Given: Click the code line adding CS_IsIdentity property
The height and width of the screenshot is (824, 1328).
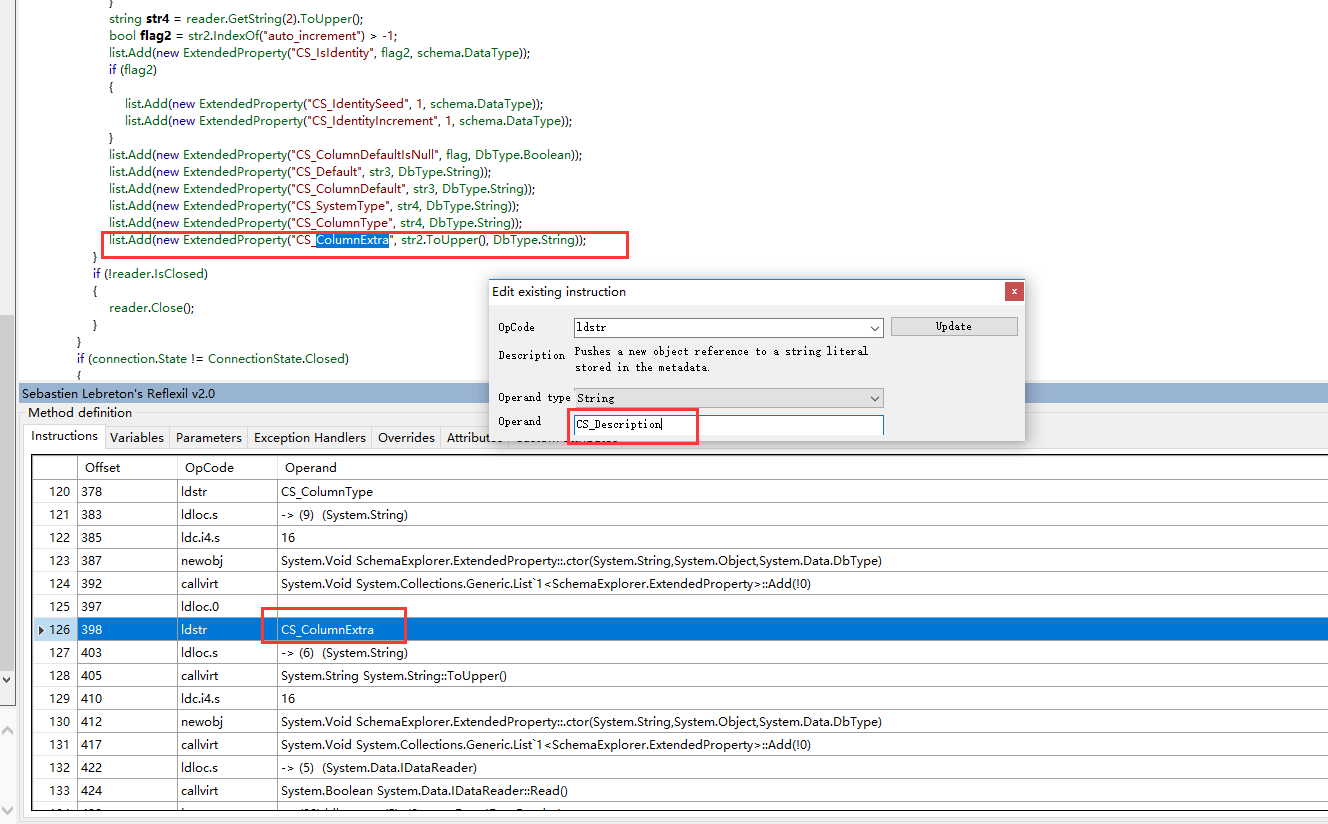Looking at the screenshot, I should pos(320,53).
